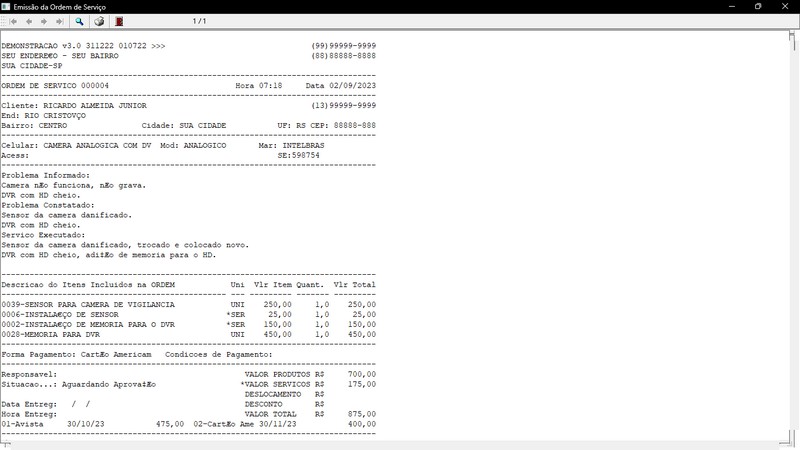800x450 pixels.
Task: Restore down the preview window
Action: click(x=757, y=6)
